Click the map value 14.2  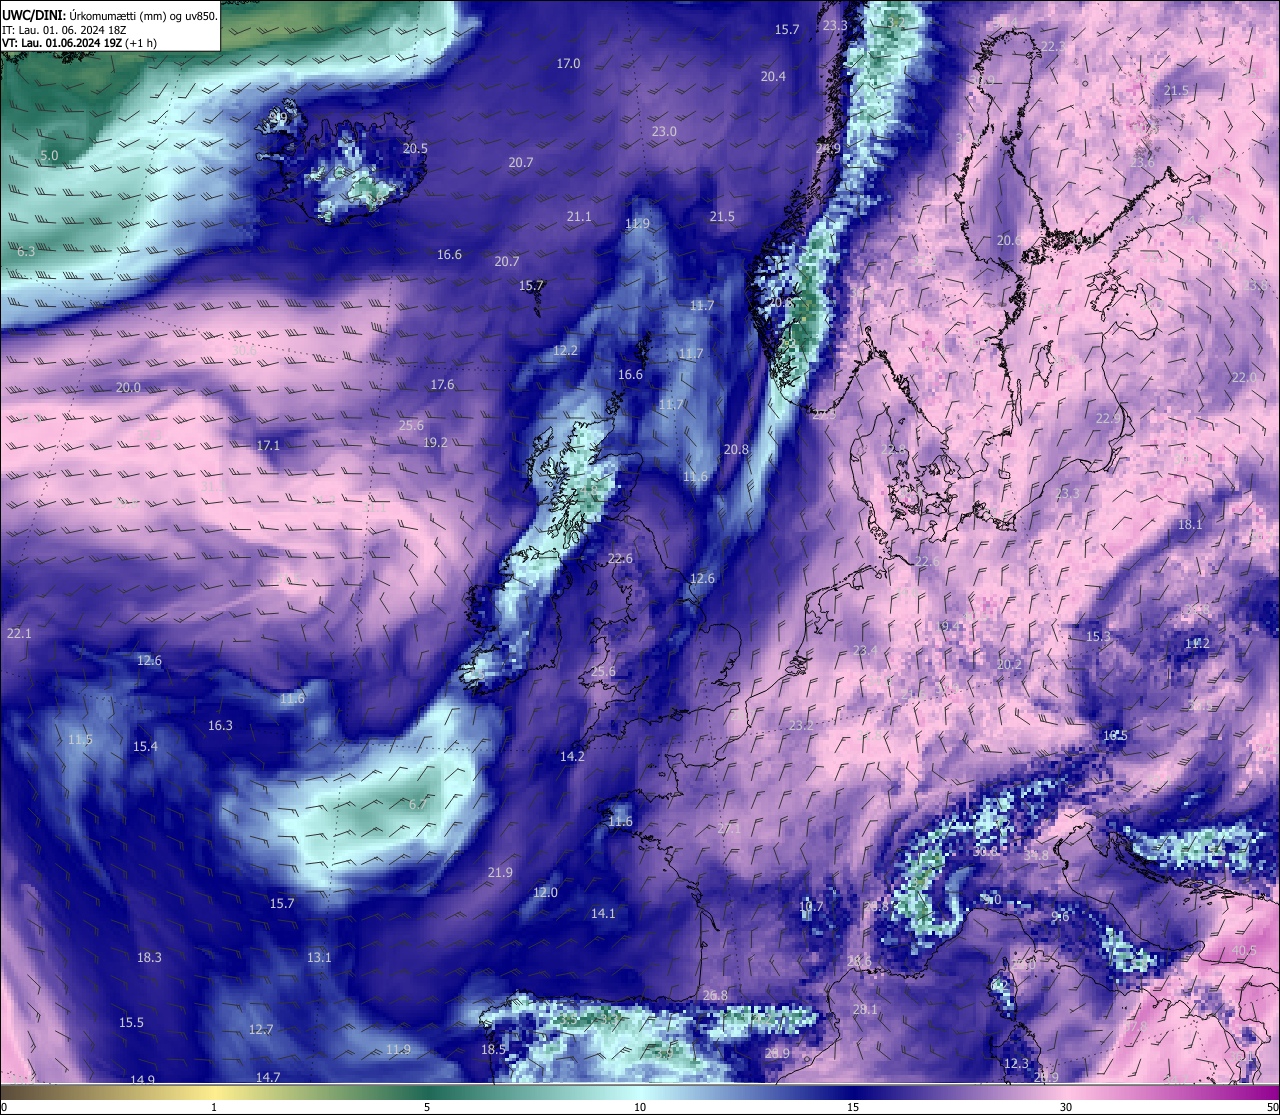572,757
